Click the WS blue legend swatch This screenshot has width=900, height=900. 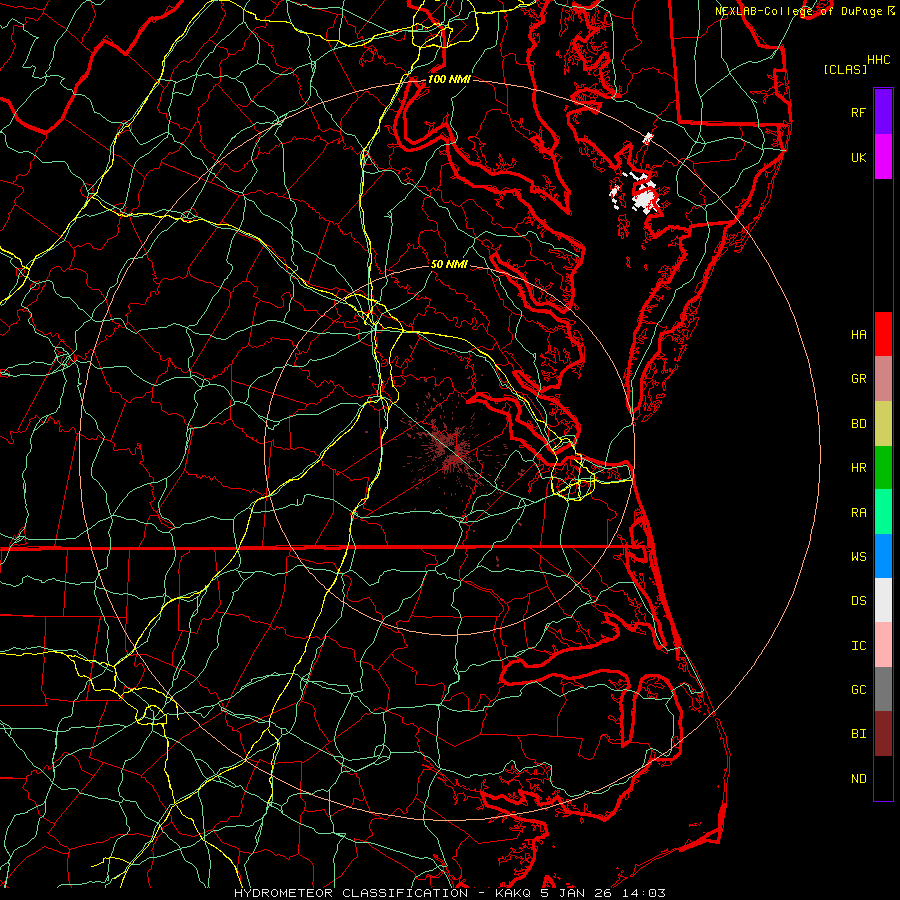883,556
